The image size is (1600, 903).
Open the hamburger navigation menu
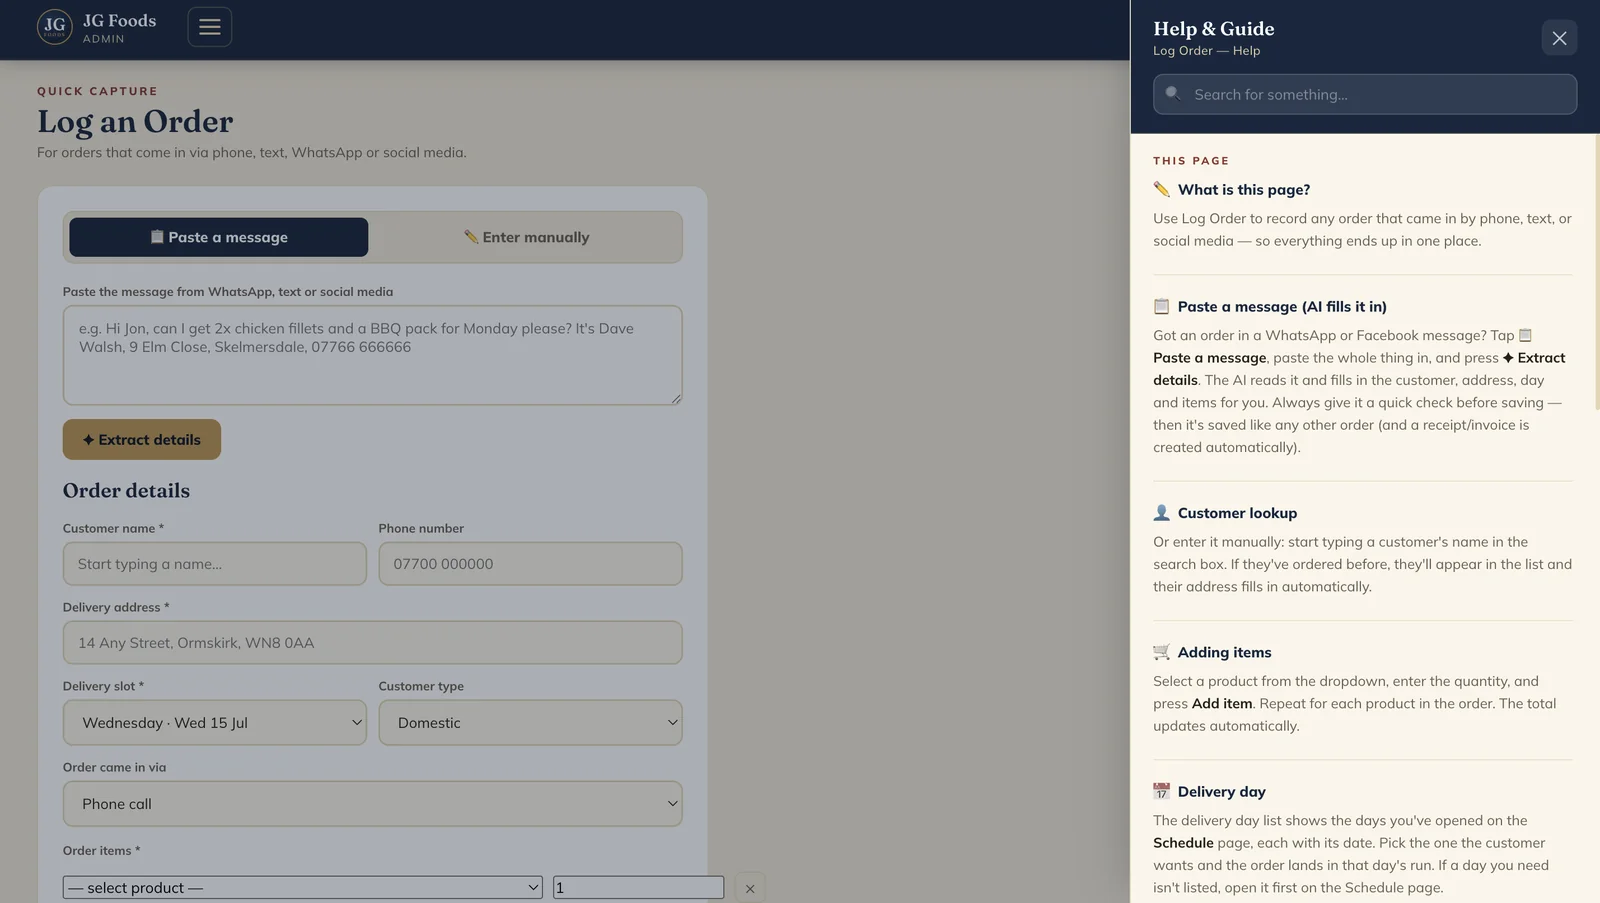[x=210, y=27]
